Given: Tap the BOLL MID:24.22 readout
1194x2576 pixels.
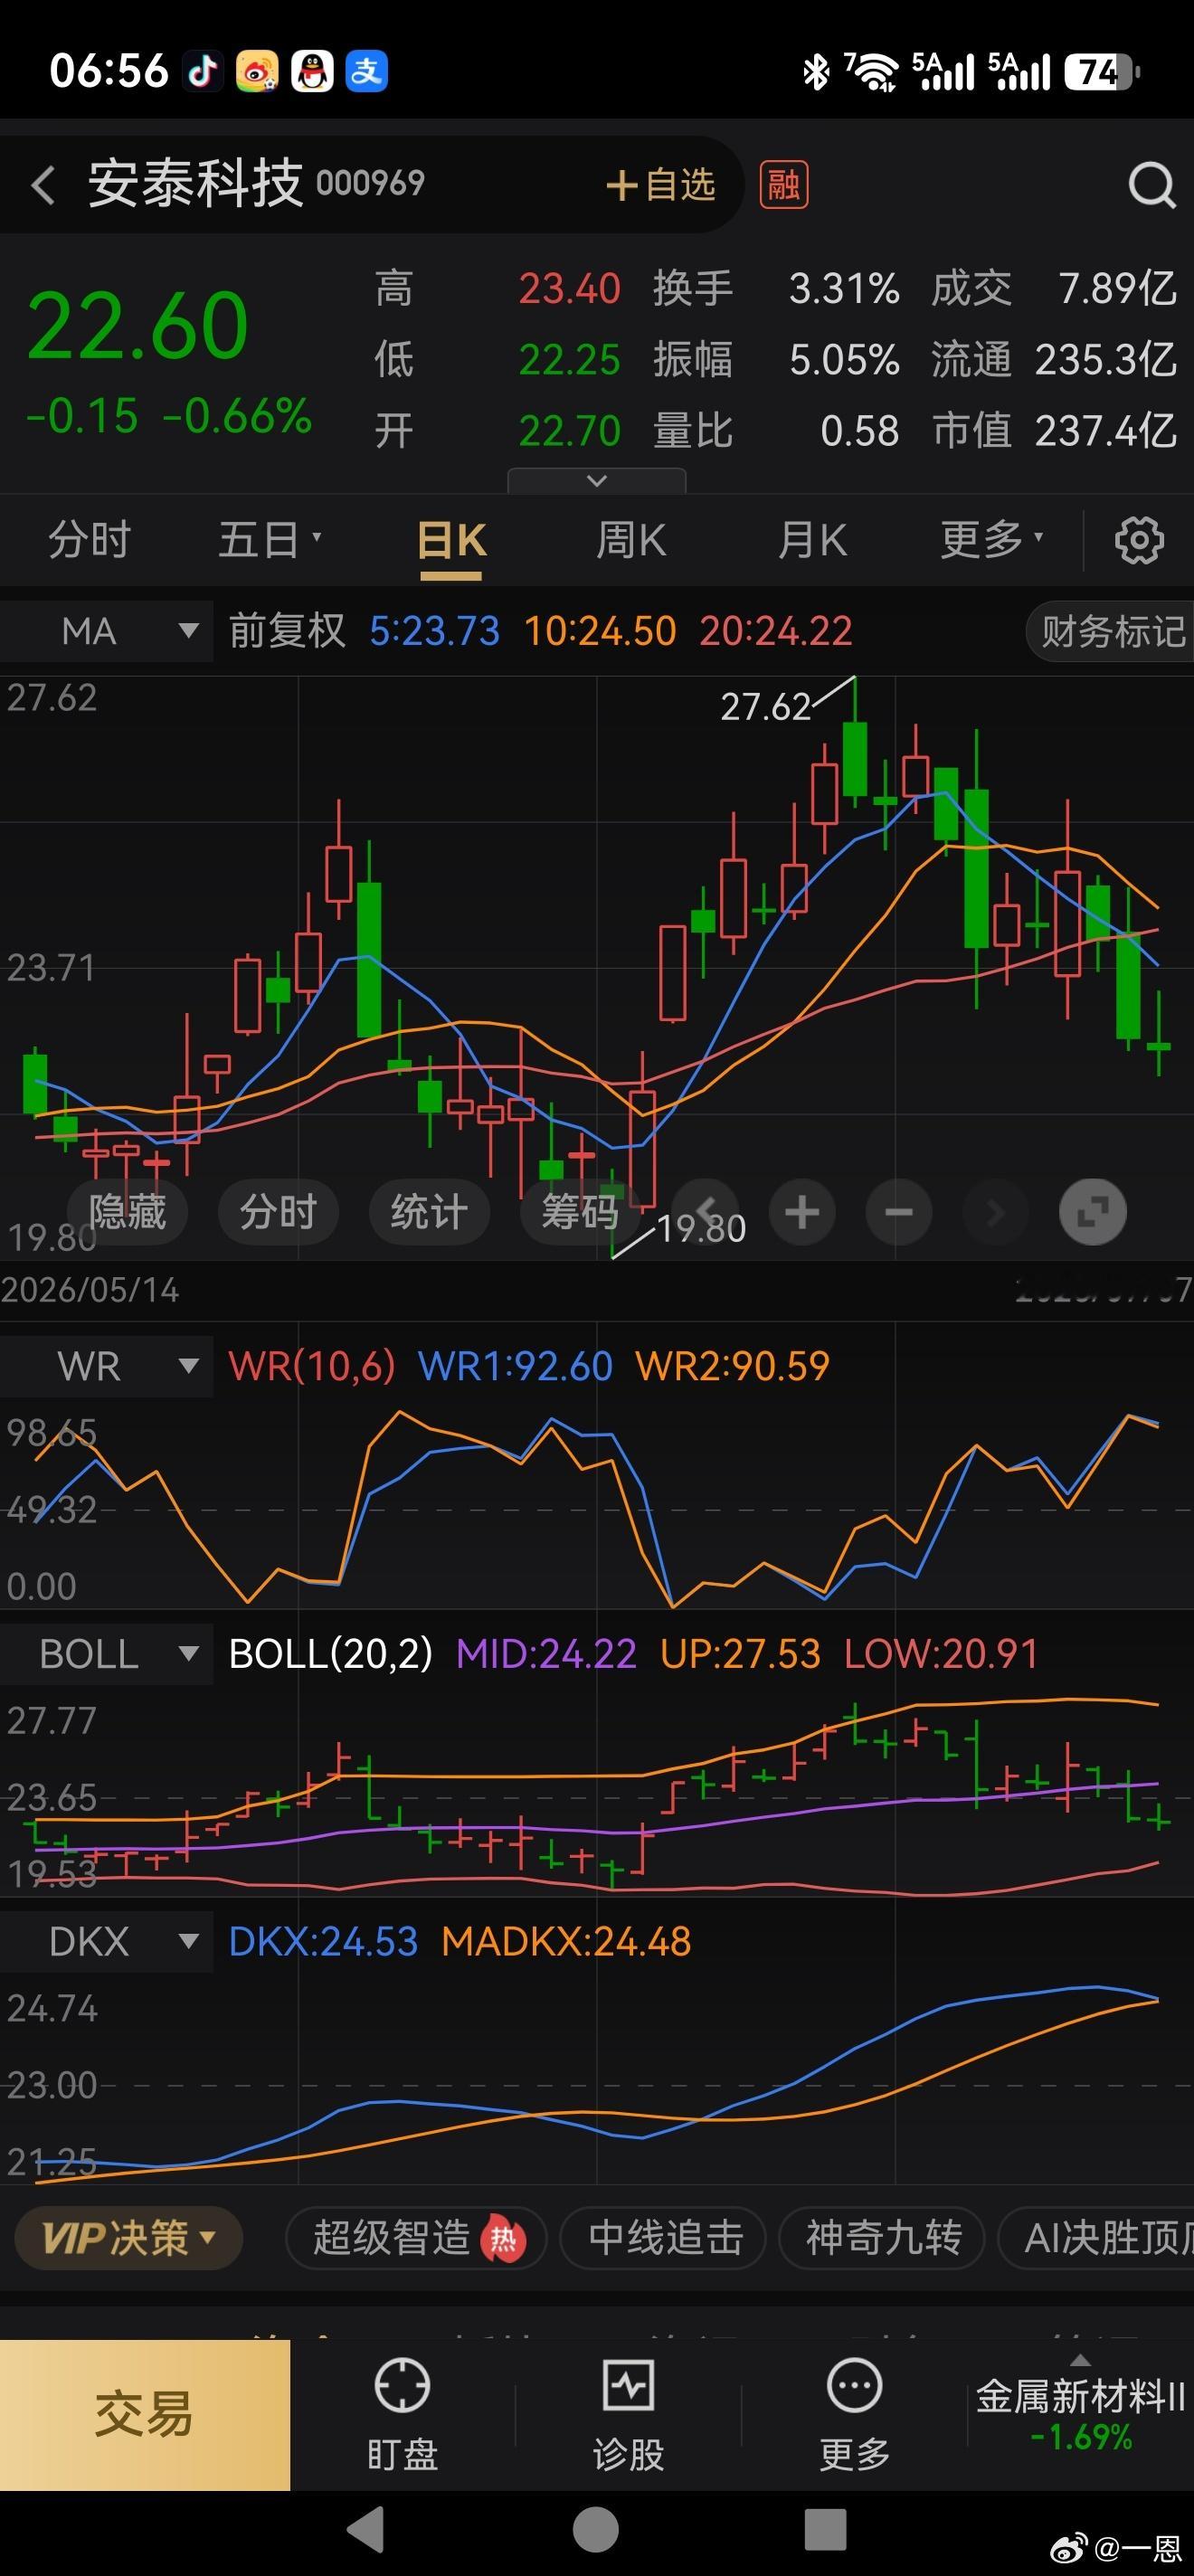Looking at the screenshot, I should pos(546,1654).
